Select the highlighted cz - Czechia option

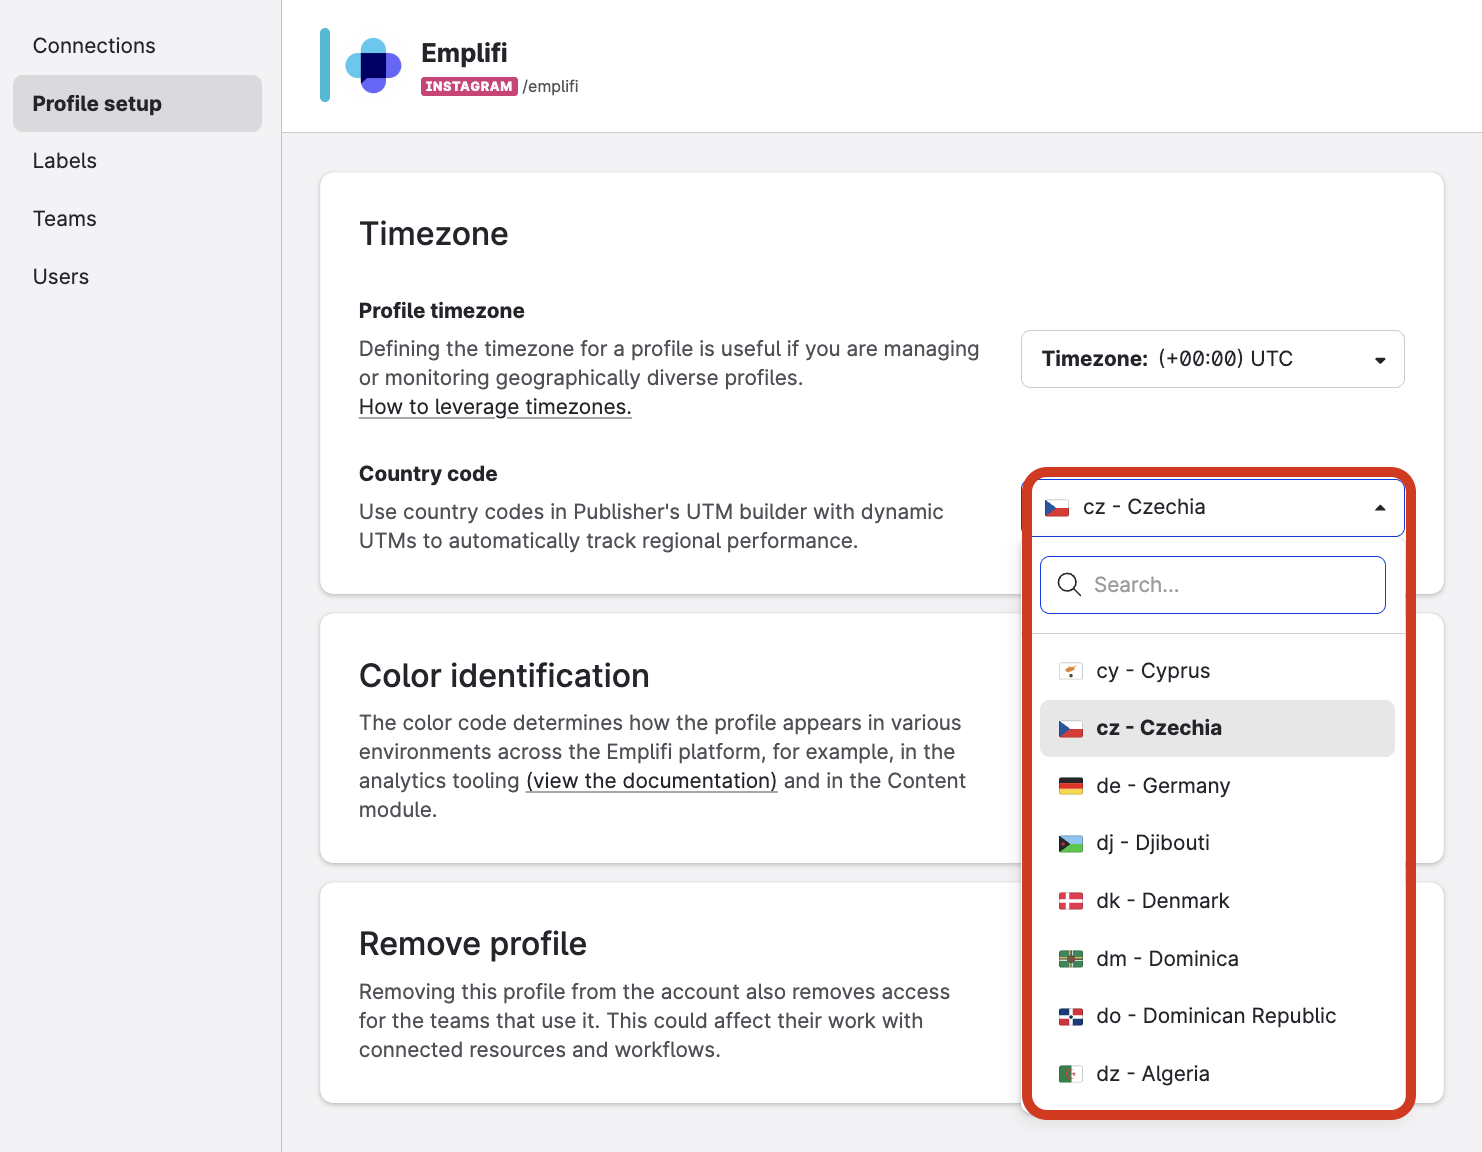point(1217,728)
